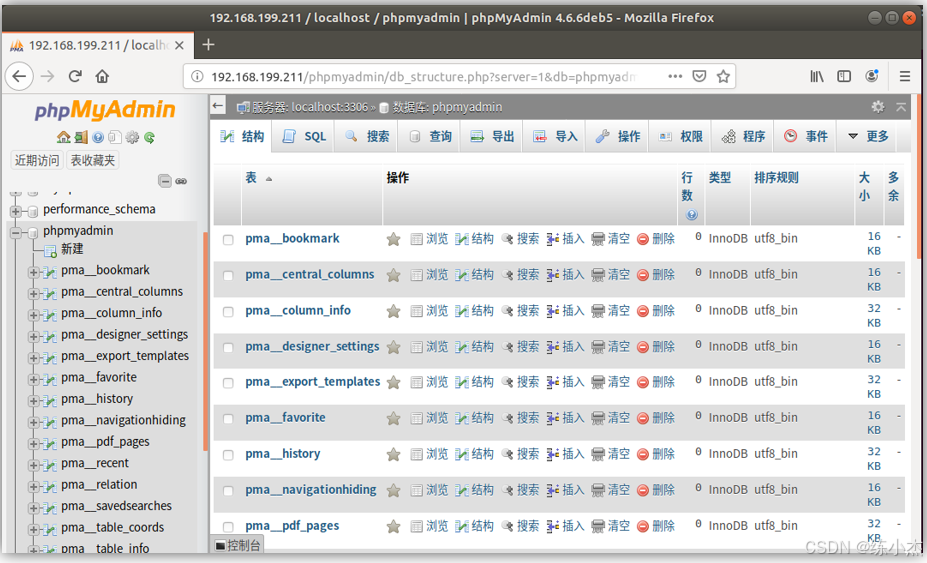The height and width of the screenshot is (563, 927).
Task: Expand pma__history node in sidebar tree
Action: point(34,400)
